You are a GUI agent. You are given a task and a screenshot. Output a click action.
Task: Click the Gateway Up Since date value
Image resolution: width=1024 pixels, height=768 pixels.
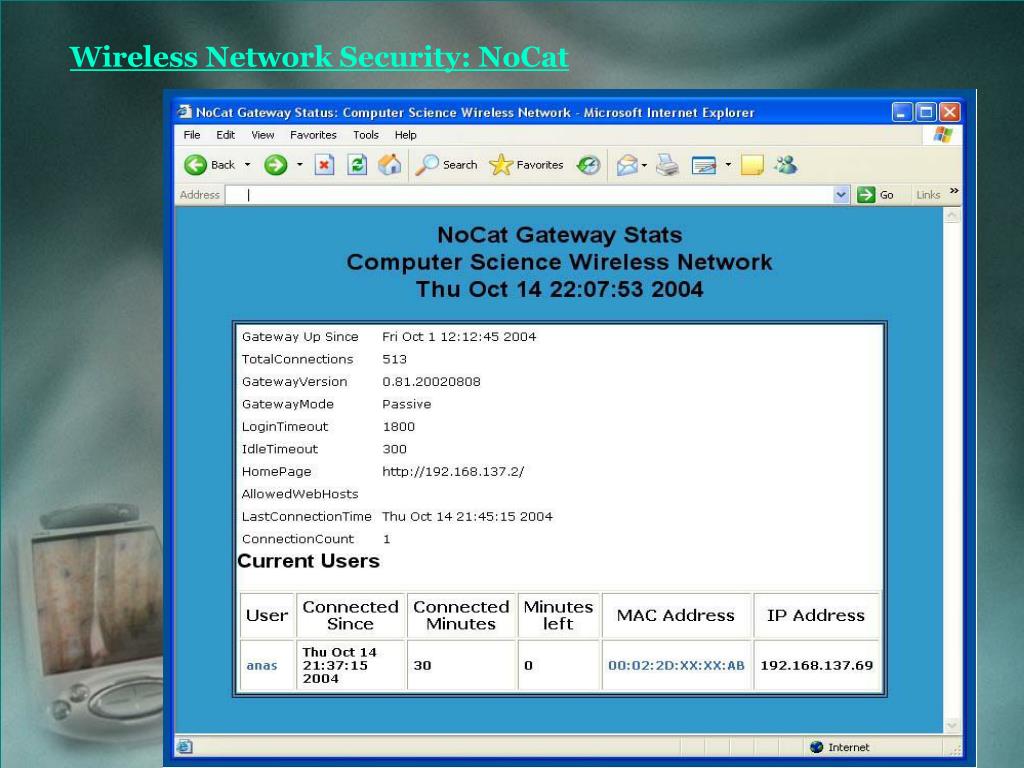click(459, 337)
